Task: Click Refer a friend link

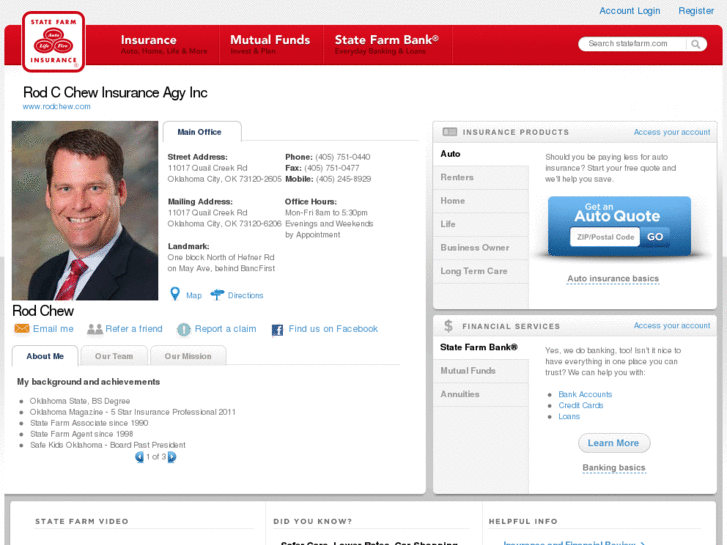Action: [134, 329]
